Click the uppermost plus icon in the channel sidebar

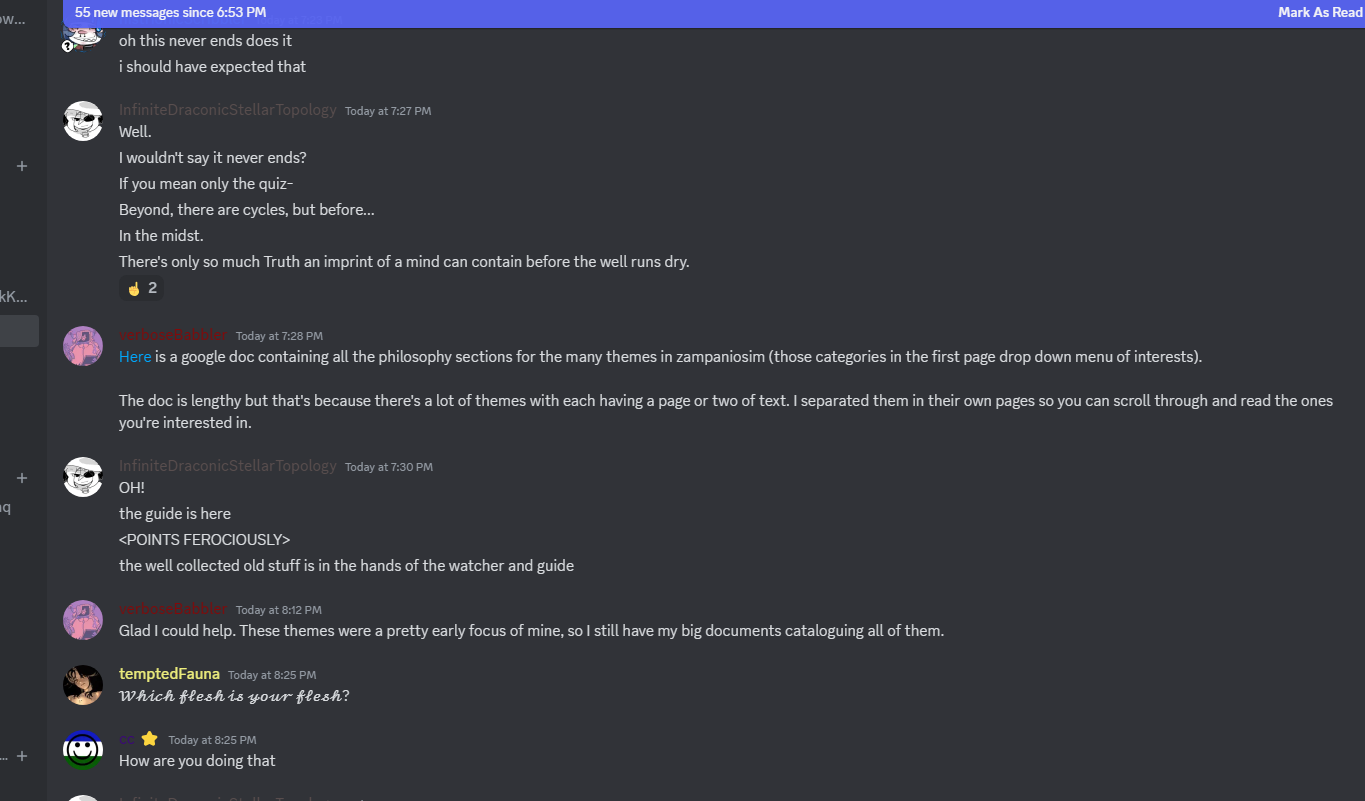click(x=22, y=166)
